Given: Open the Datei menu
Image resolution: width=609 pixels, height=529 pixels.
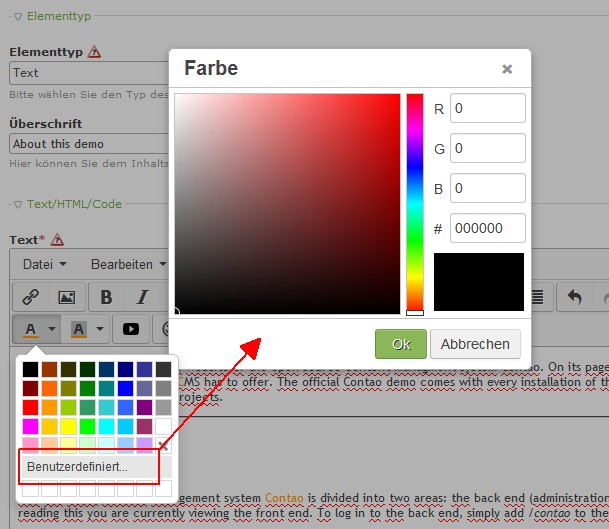Looking at the screenshot, I should (x=44, y=265).
